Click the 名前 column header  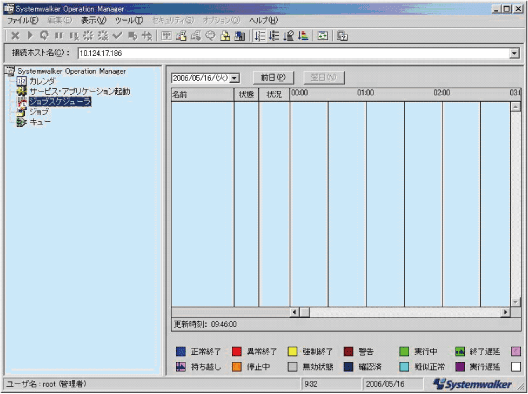coord(203,95)
